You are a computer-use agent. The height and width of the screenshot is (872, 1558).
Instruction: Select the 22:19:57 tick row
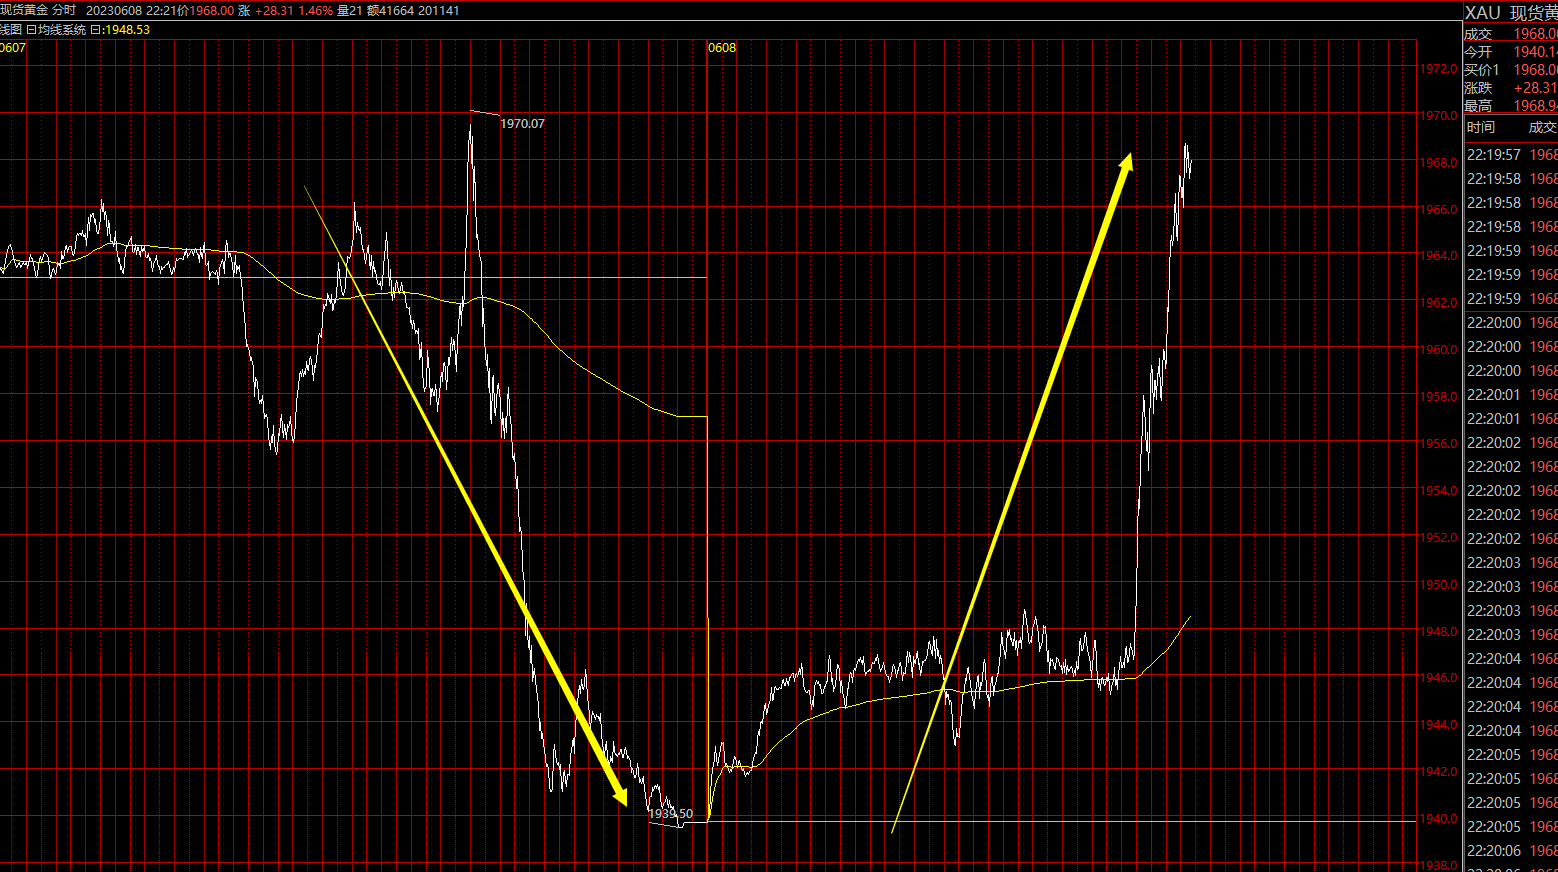[x=1511, y=155]
